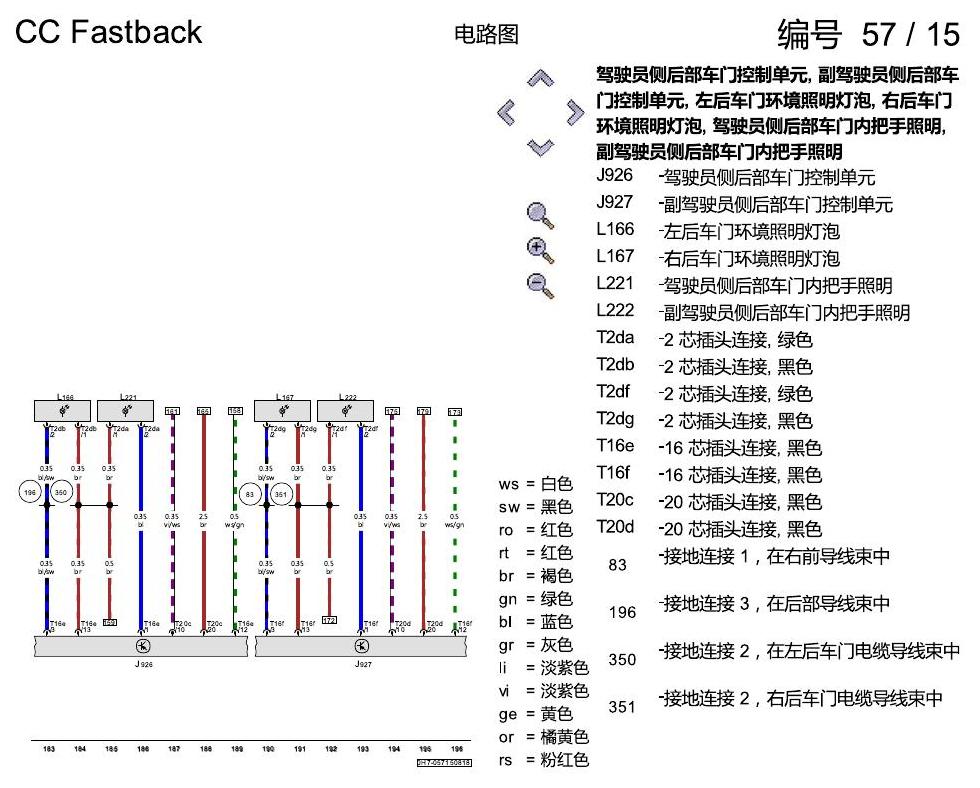Image resolution: width=980 pixels, height=788 pixels.
Task: Click the '电路图' heading
Action: [486, 34]
